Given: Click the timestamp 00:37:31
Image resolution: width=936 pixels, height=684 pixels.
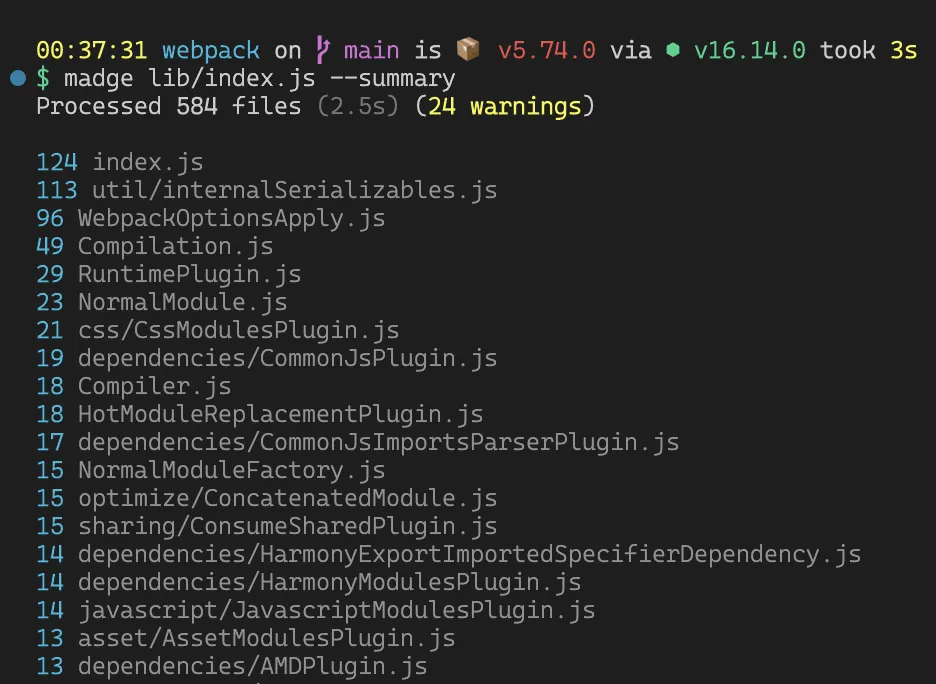Looking at the screenshot, I should [91, 50].
